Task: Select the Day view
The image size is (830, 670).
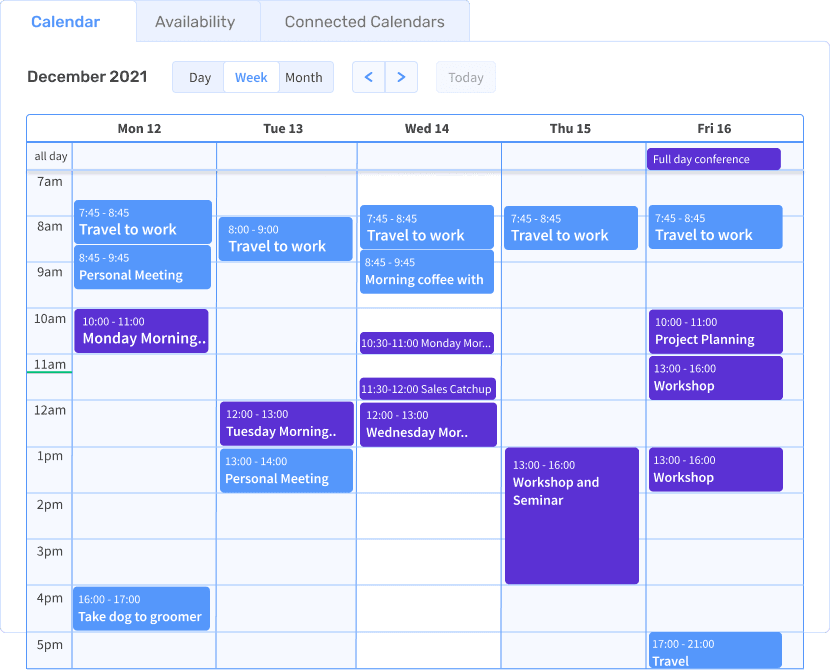Action: [200, 77]
